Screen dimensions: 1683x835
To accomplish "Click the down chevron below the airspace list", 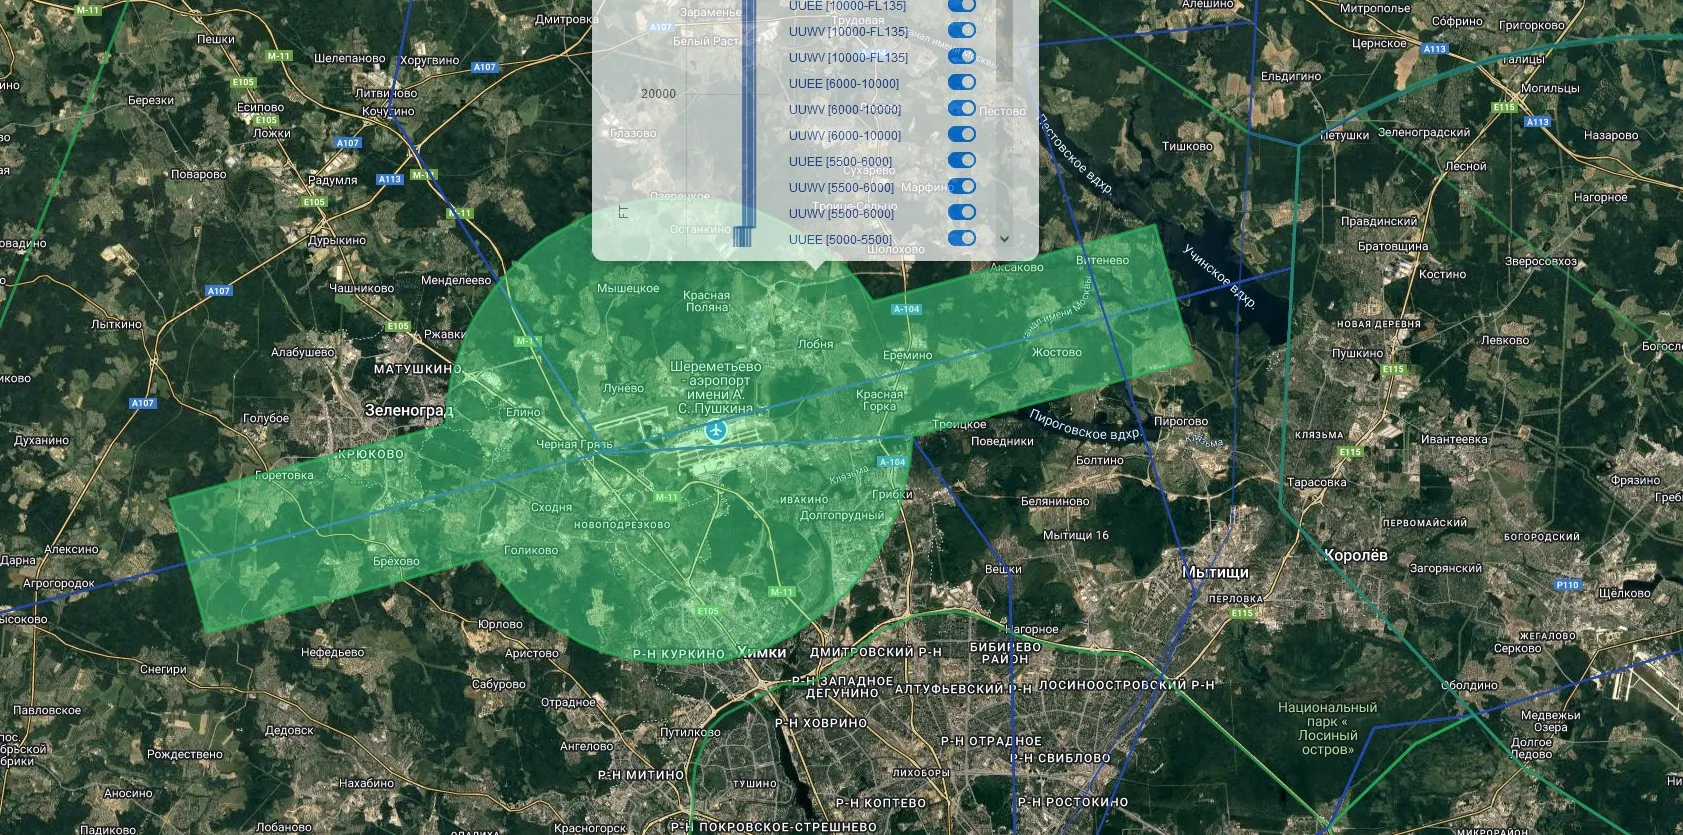I will point(1004,239).
